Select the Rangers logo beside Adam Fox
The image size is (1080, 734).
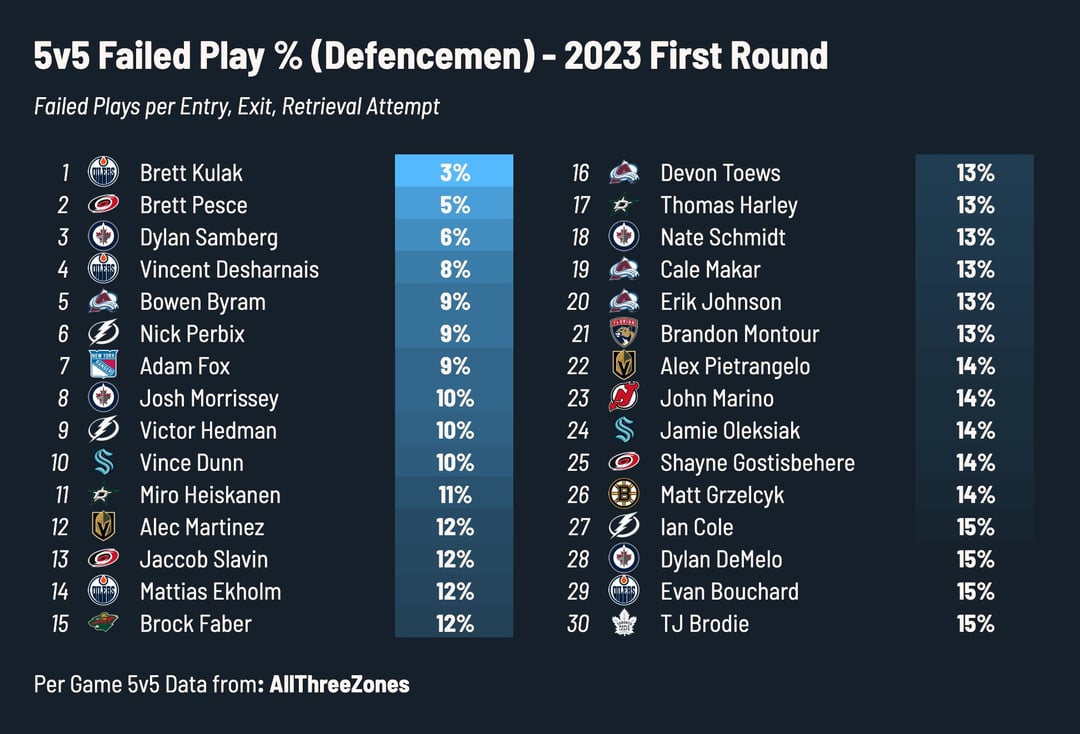point(103,366)
